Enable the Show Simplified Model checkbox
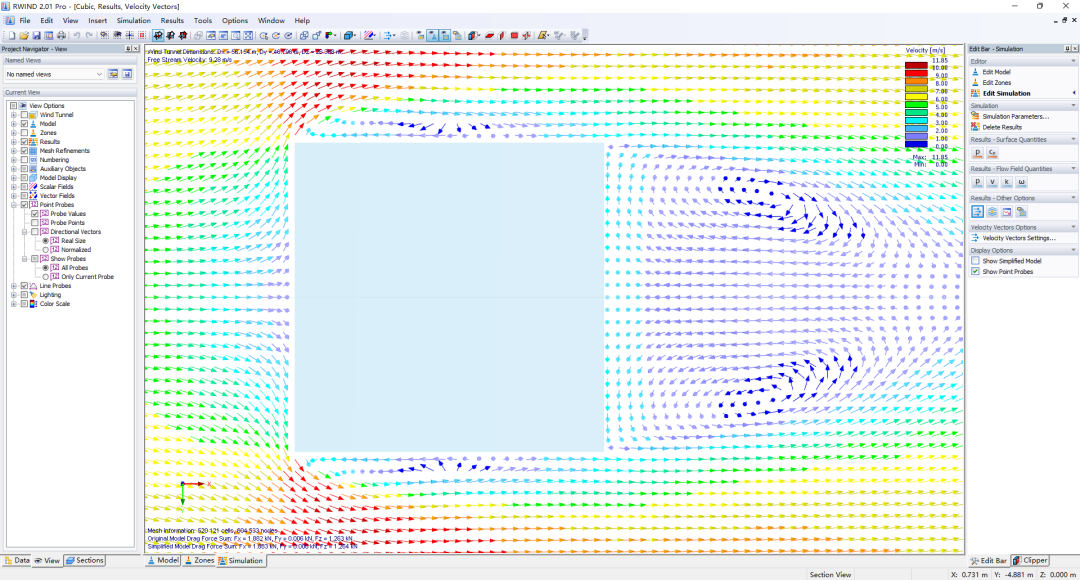This screenshot has width=1080, height=580. (975, 261)
